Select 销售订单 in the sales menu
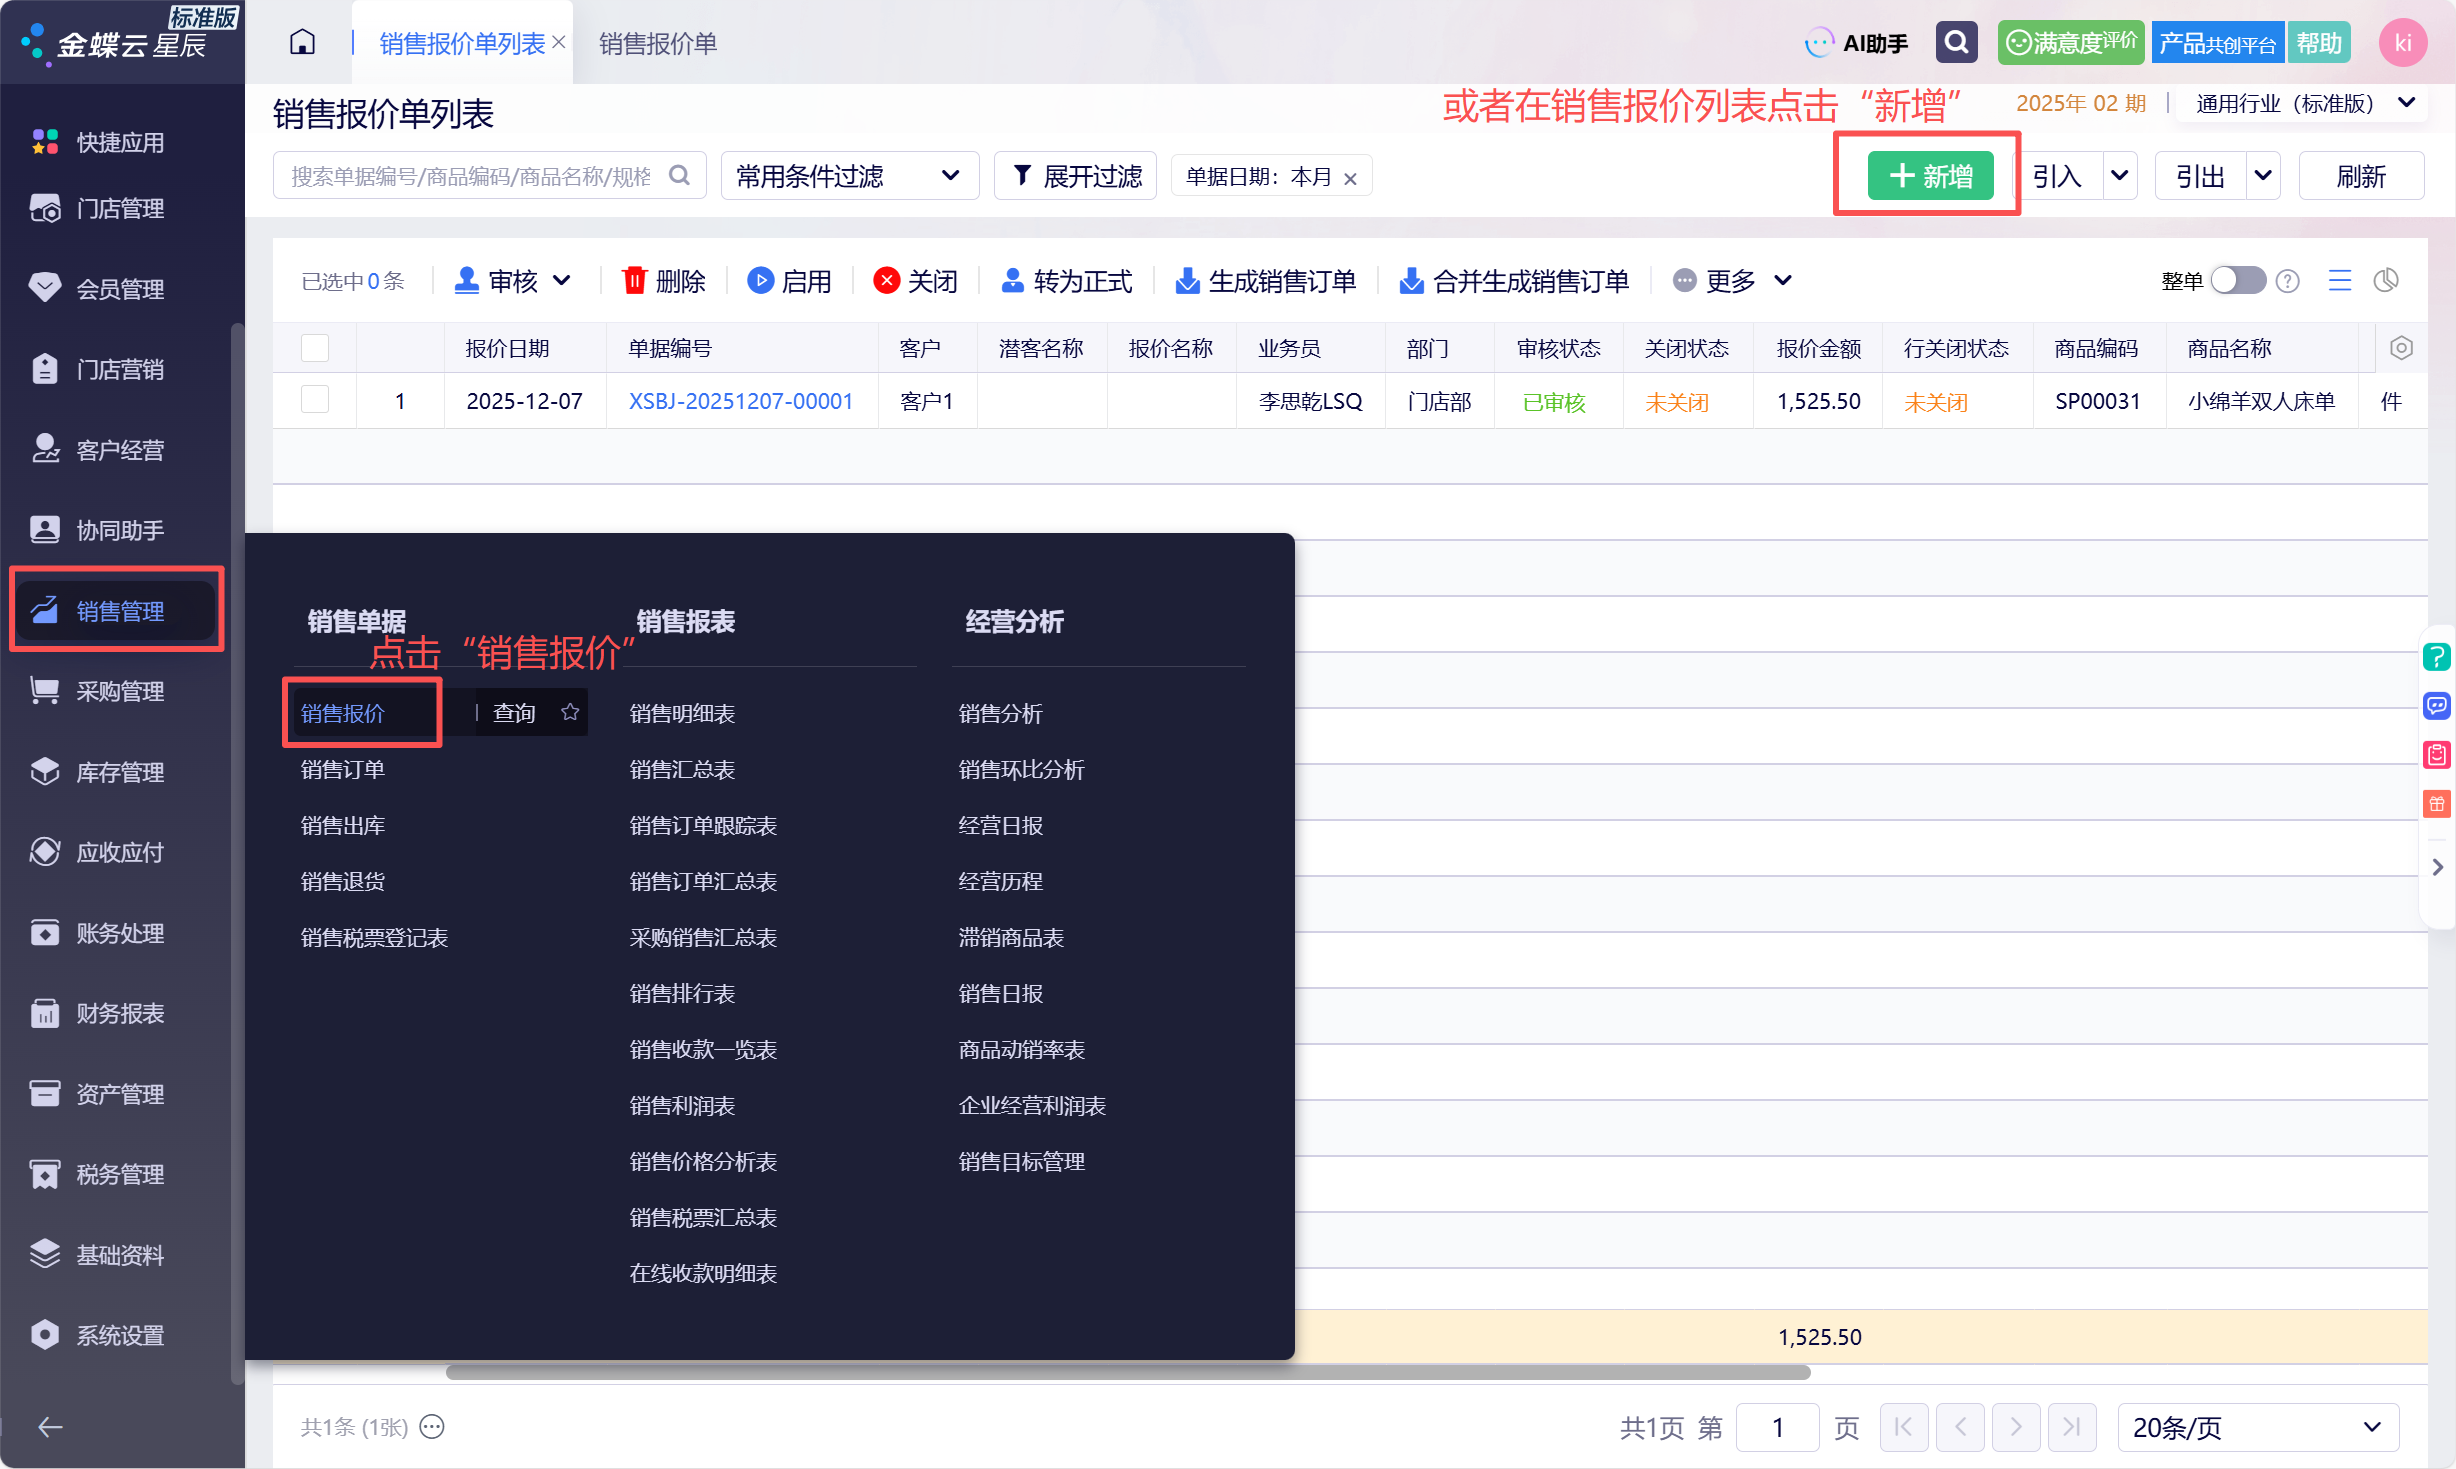 343,769
